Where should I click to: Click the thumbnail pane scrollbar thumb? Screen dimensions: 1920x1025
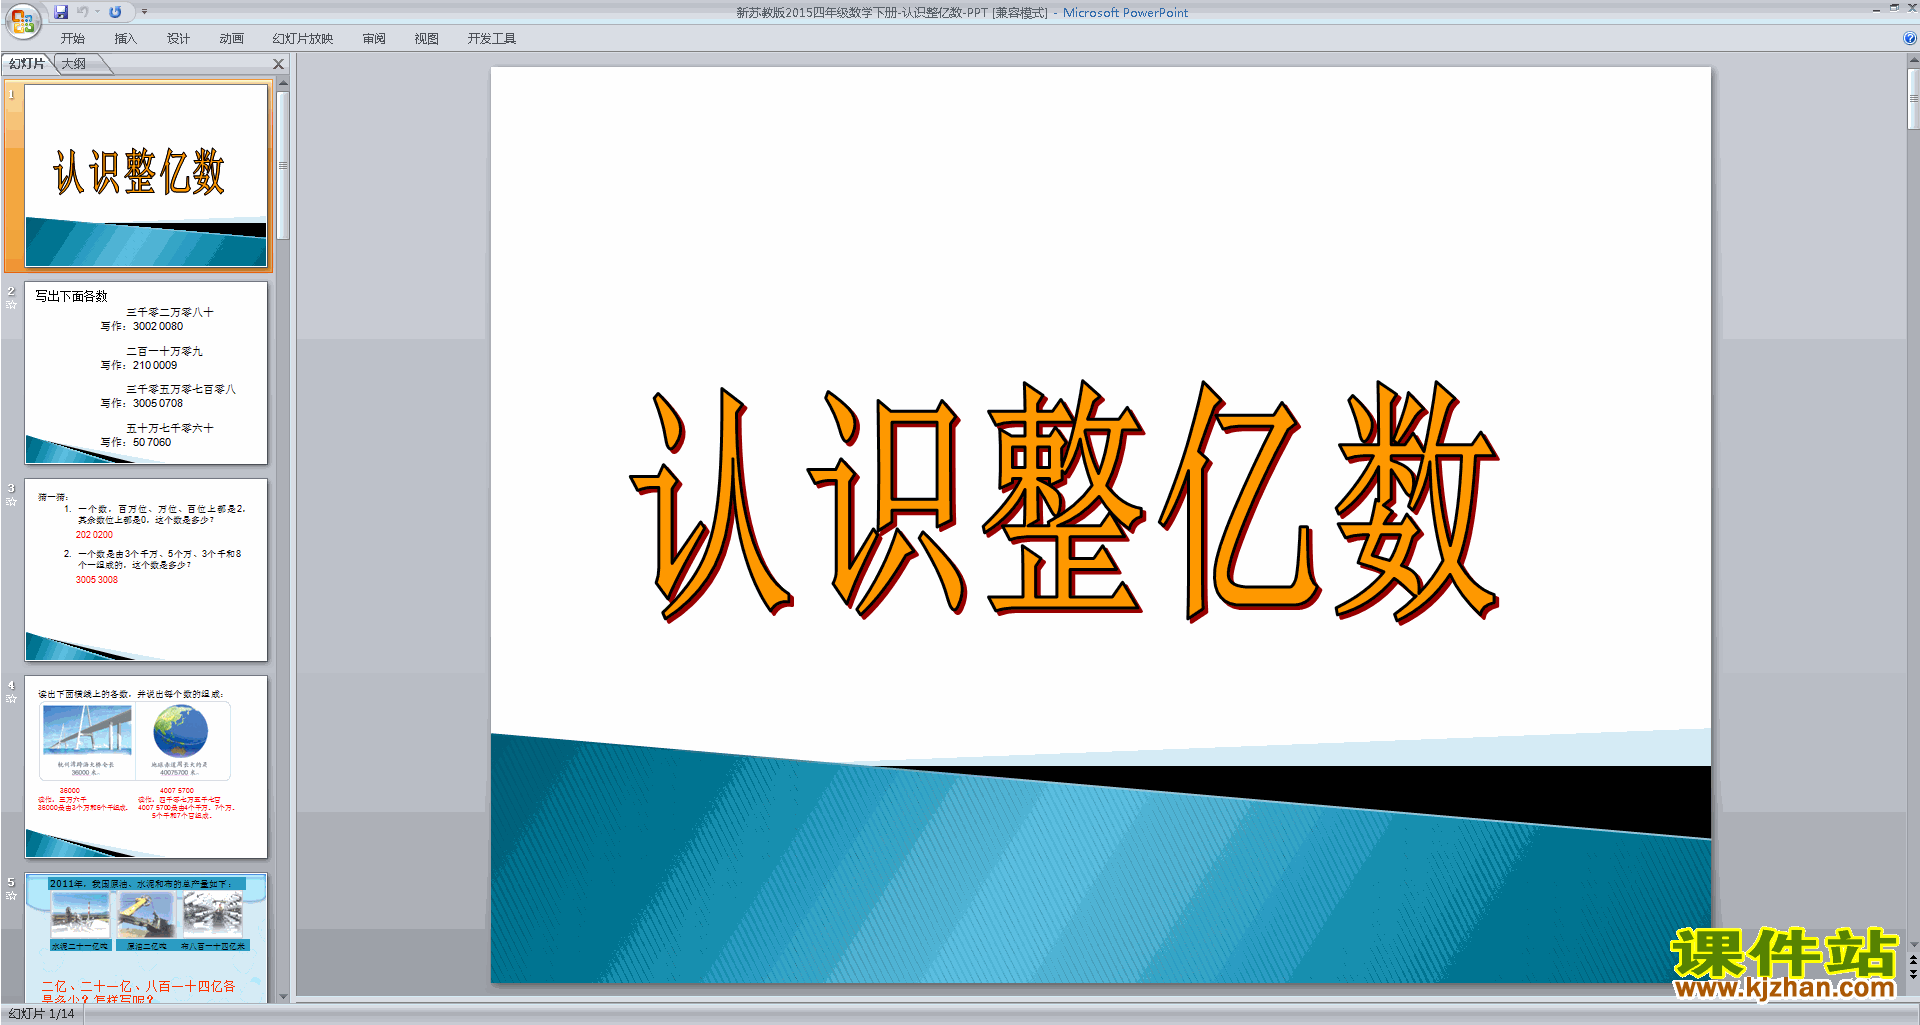pyautogui.click(x=283, y=166)
